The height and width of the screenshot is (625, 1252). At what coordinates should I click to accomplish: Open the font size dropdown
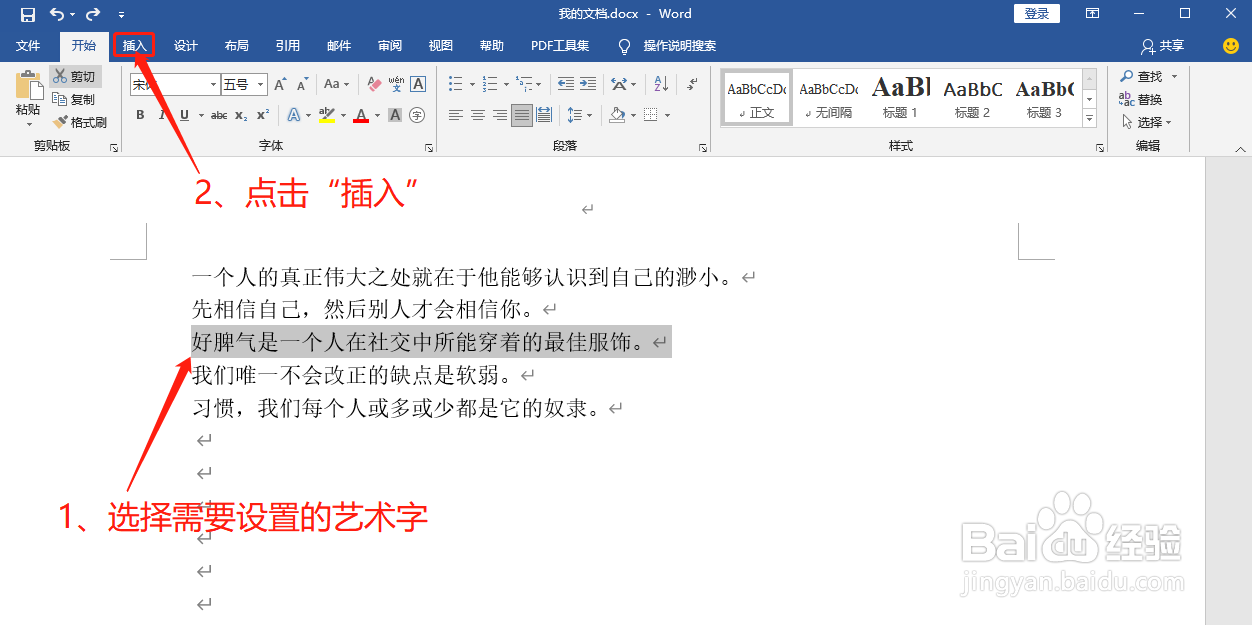(x=258, y=85)
